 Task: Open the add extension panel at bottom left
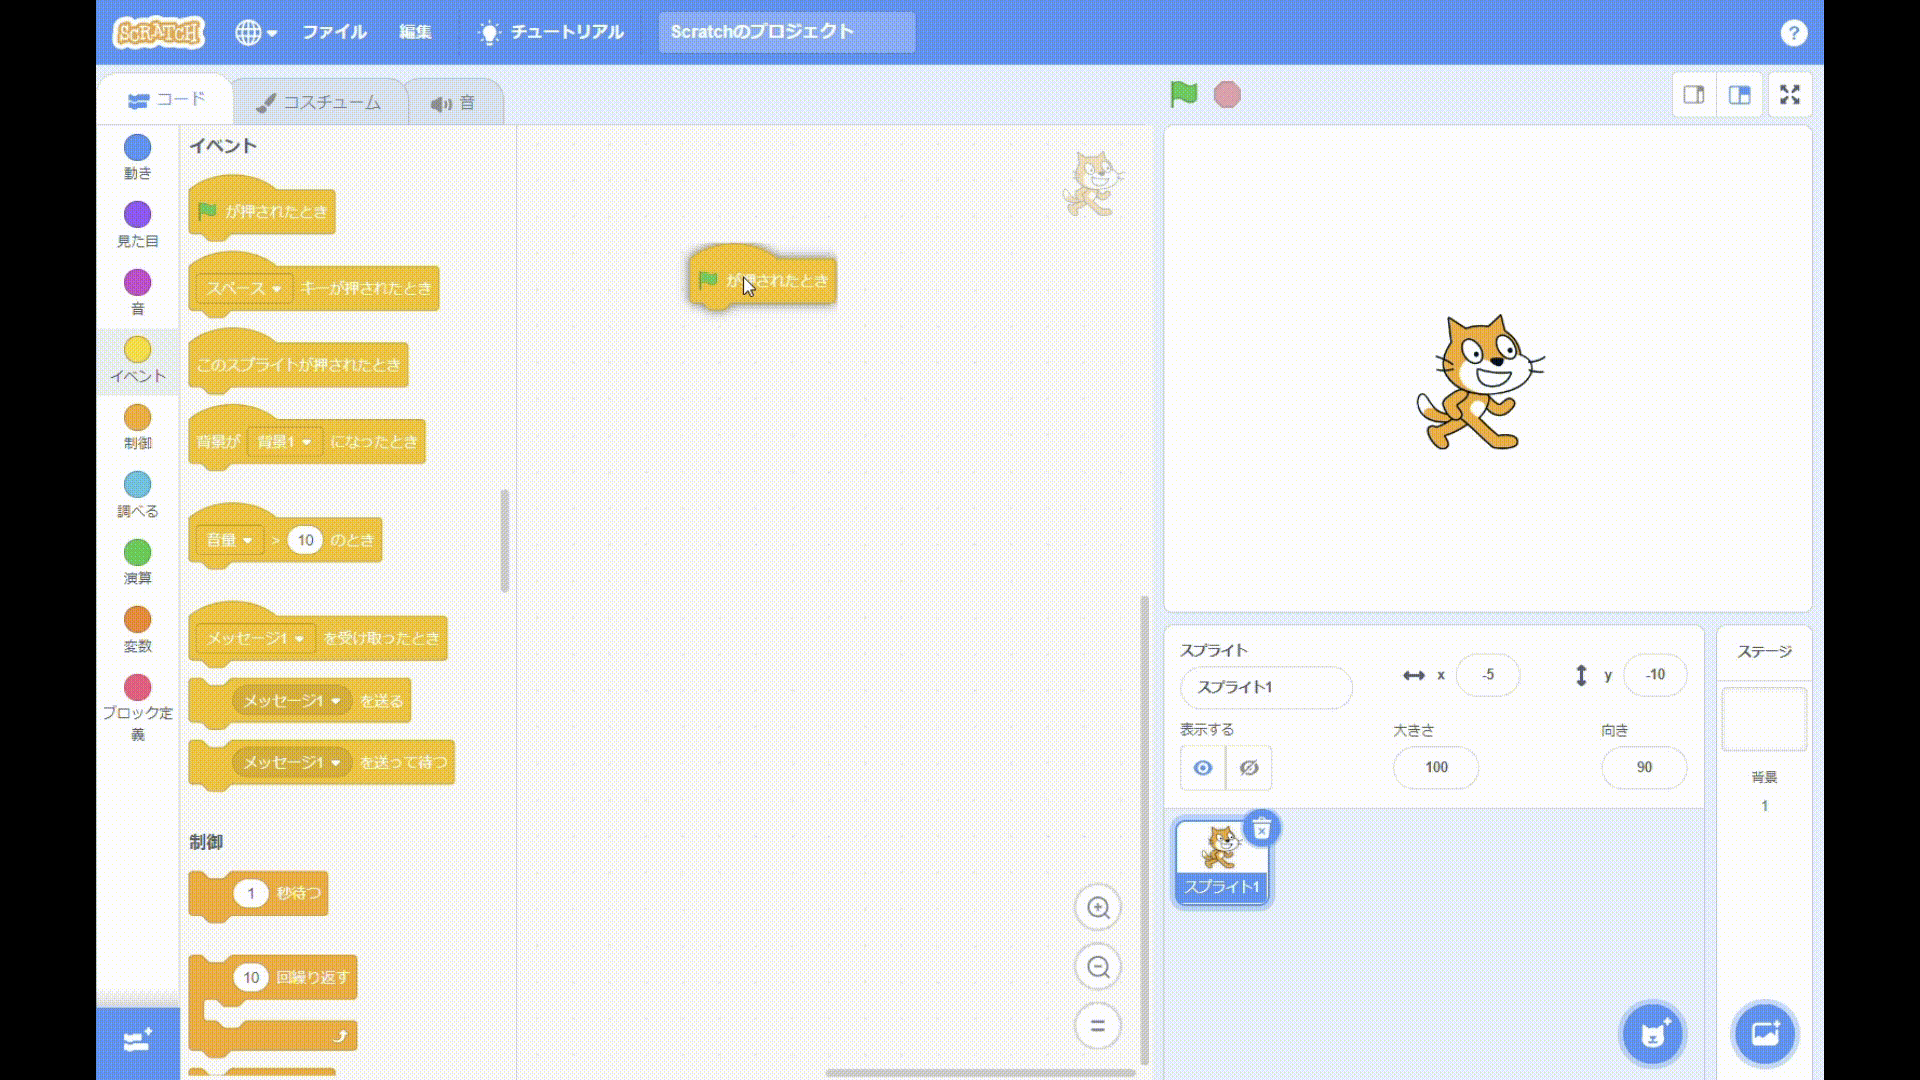pyautogui.click(x=137, y=1039)
